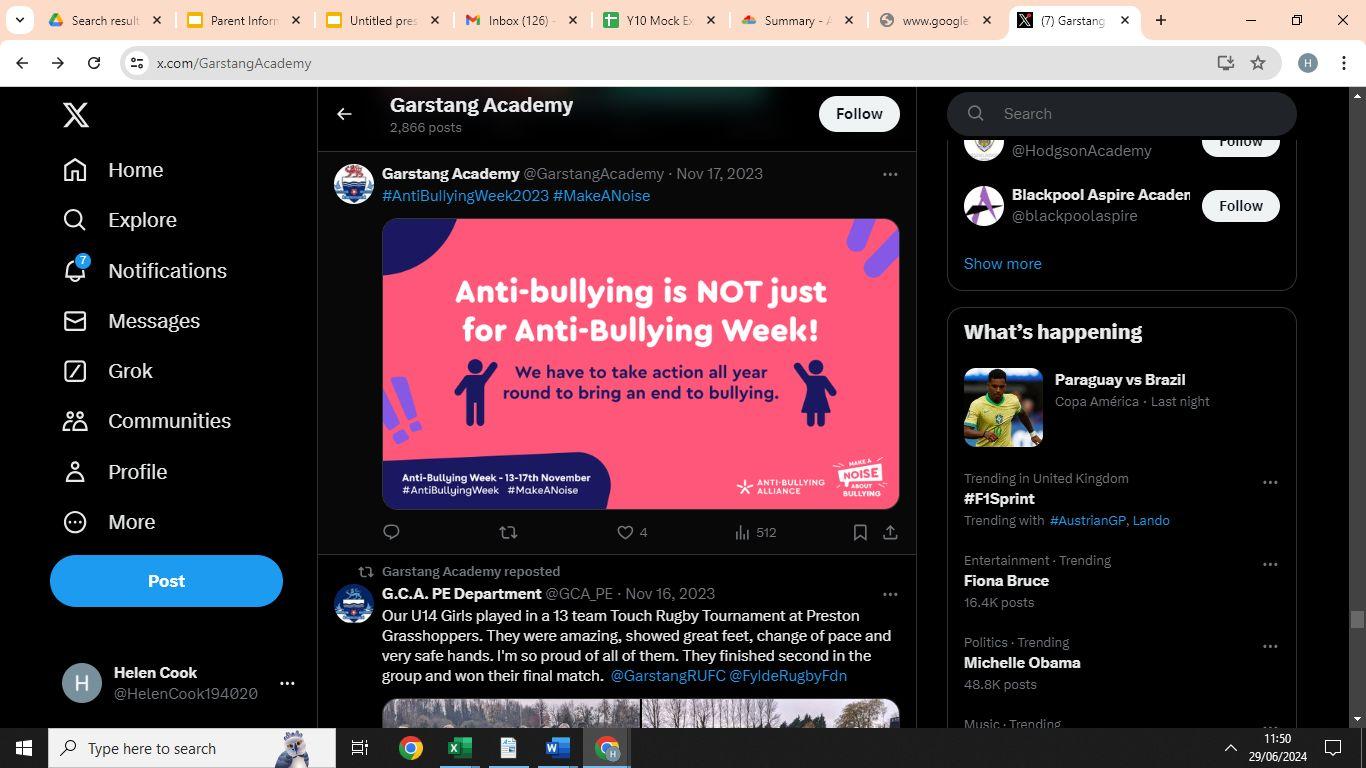
Task: Open Fiona Bruce trending topic
Action: click(x=1006, y=581)
